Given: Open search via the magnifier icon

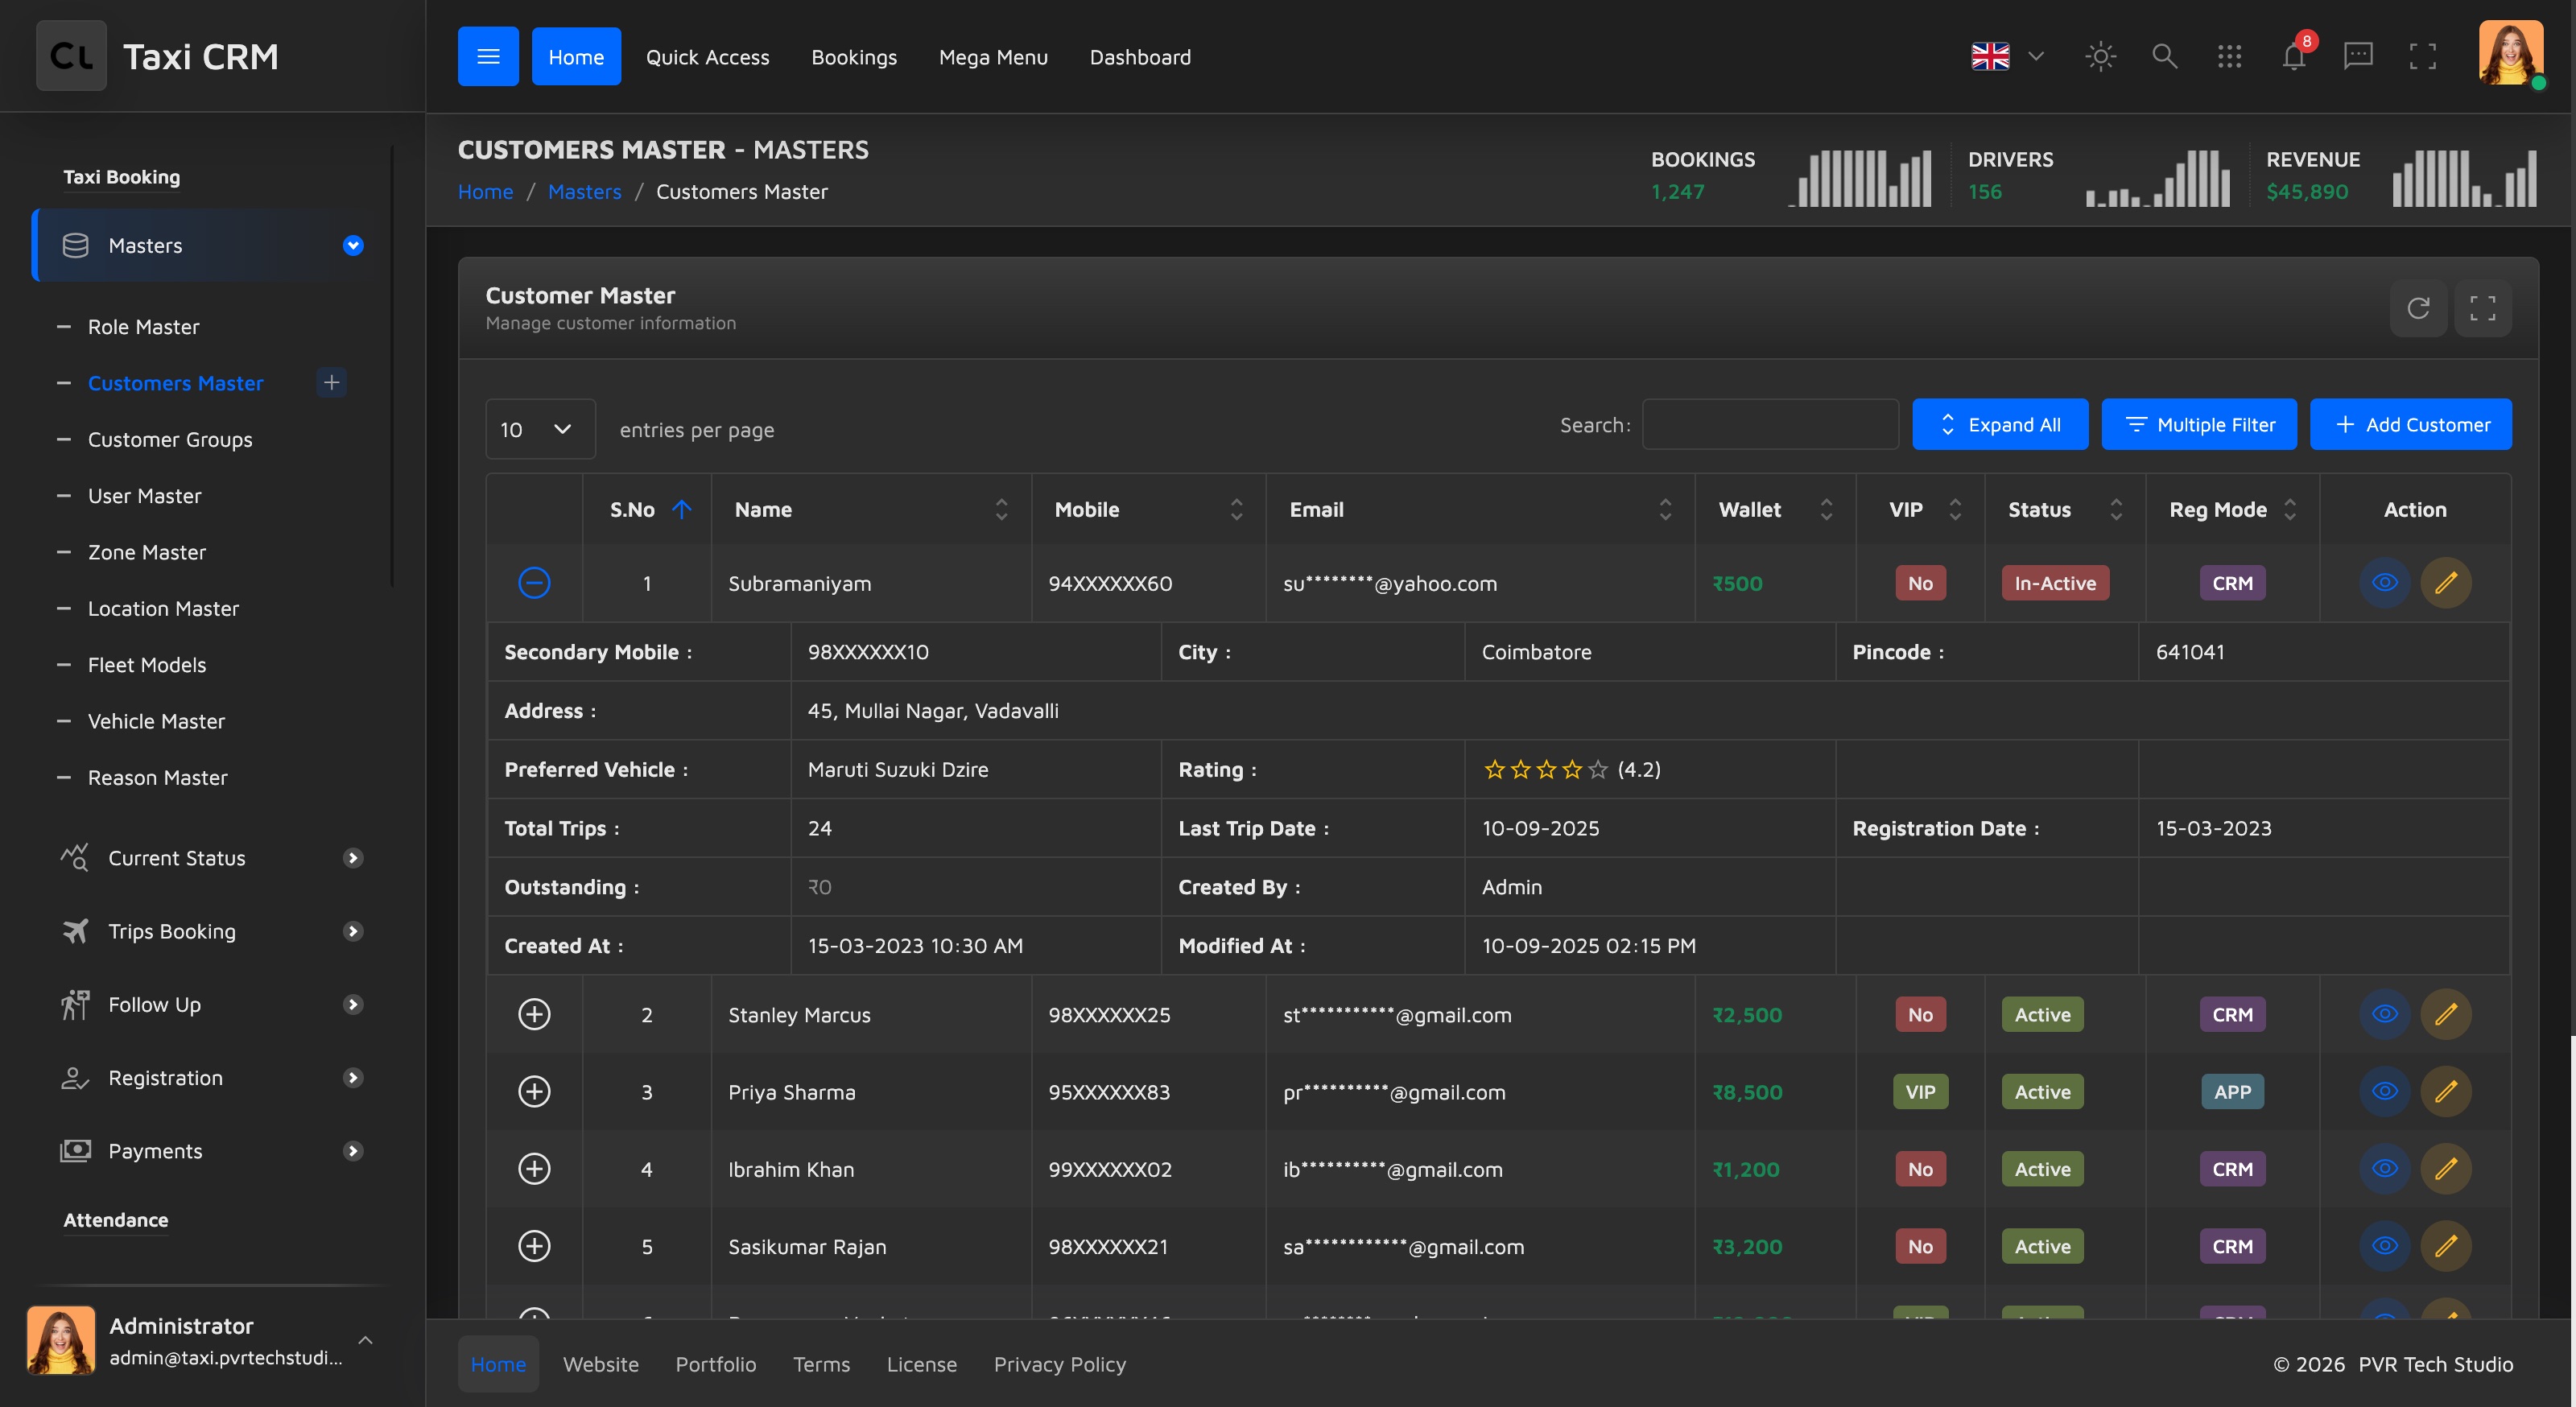Looking at the screenshot, I should pos(2164,56).
